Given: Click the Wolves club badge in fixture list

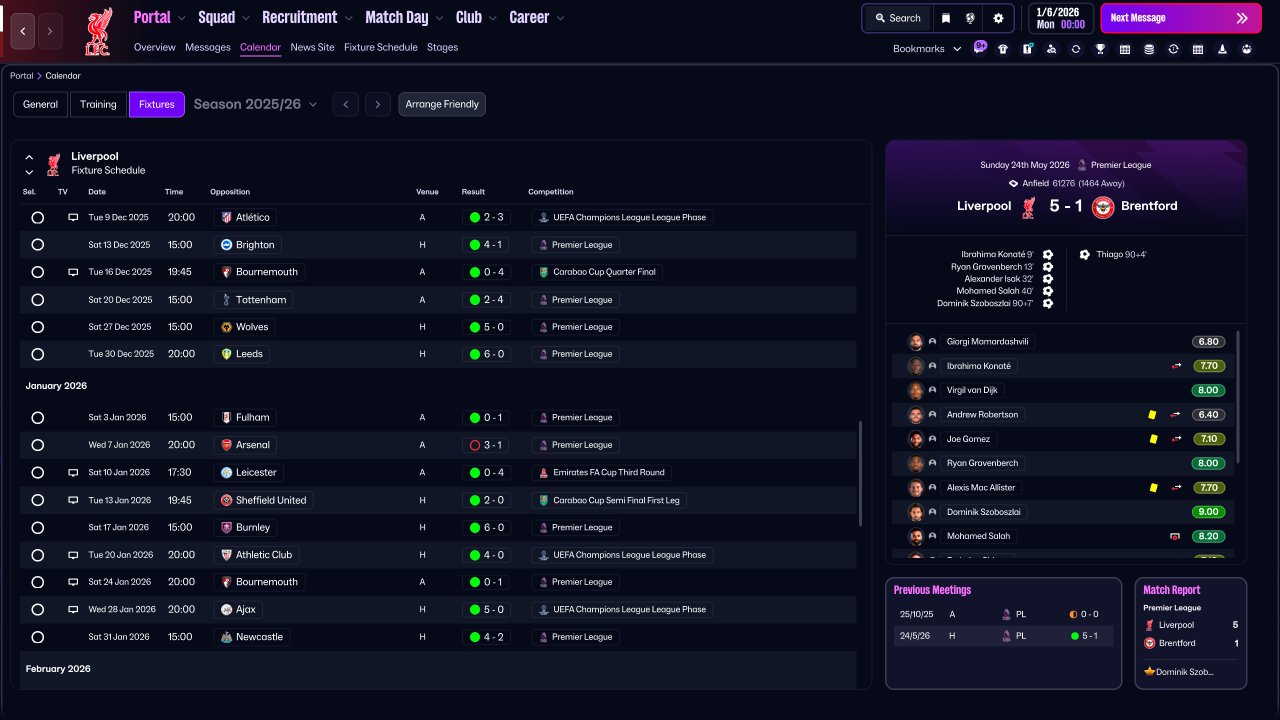Looking at the screenshot, I should (x=227, y=327).
